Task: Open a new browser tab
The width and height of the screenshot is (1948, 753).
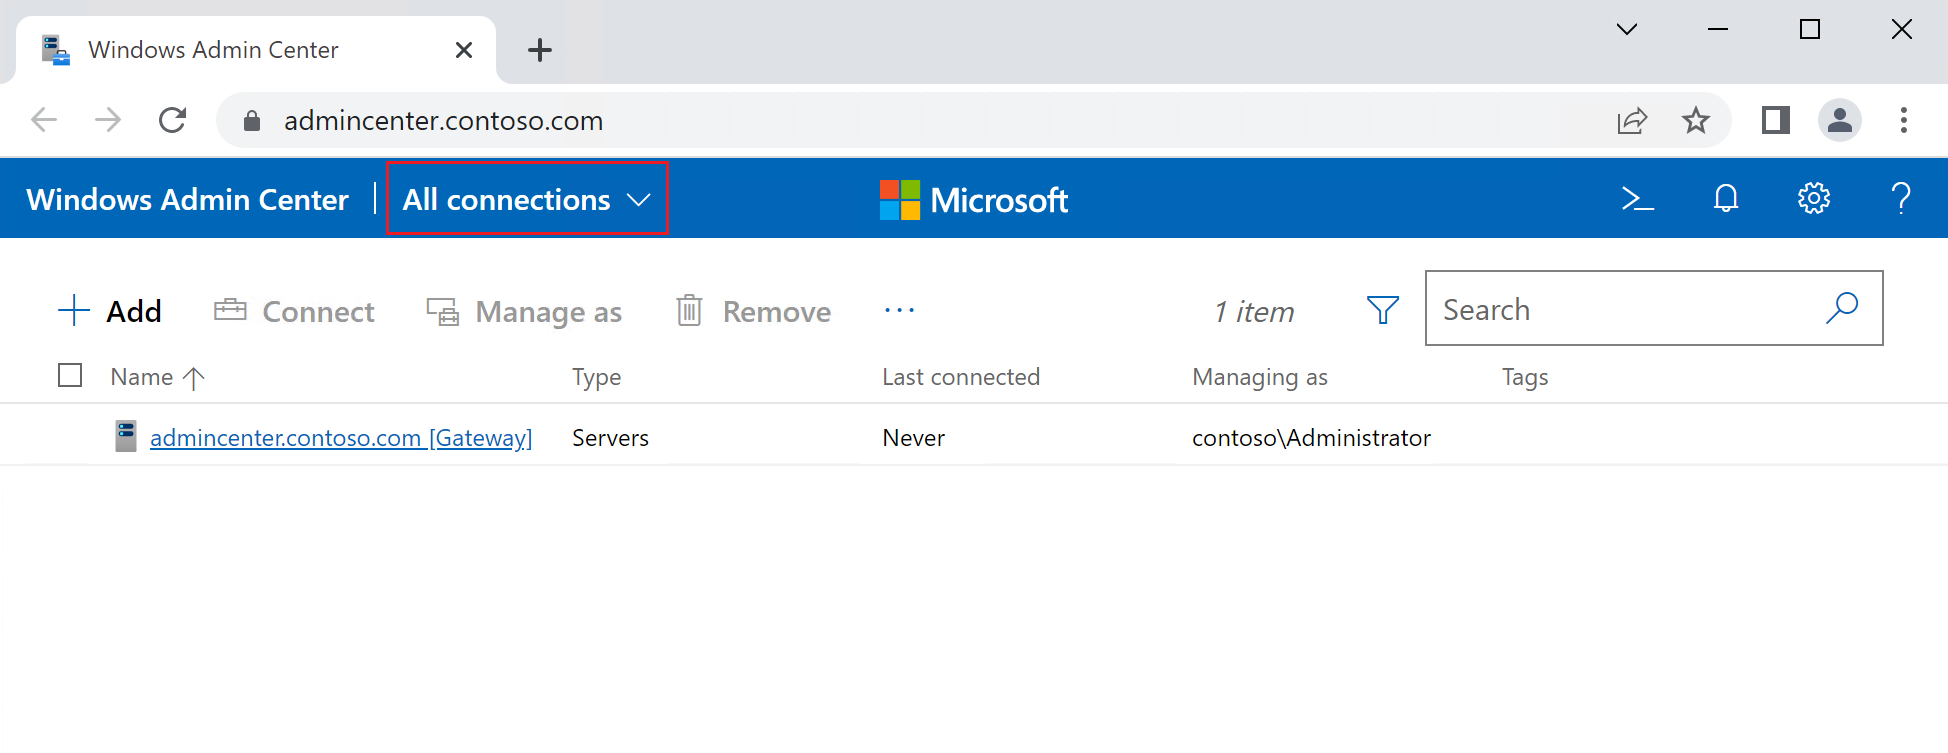Action: coord(540,50)
